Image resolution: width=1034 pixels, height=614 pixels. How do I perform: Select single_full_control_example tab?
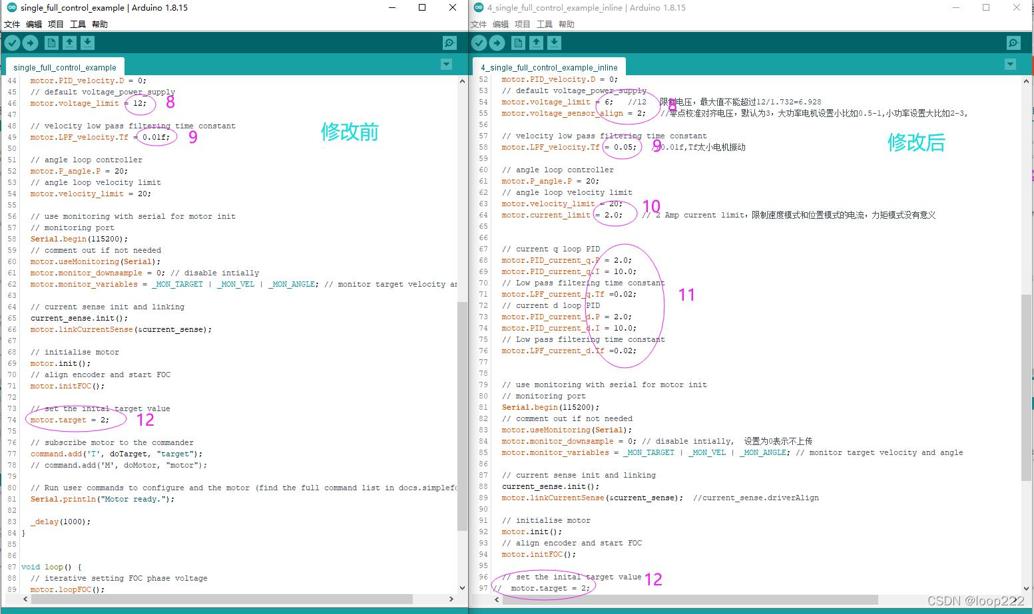(65, 67)
